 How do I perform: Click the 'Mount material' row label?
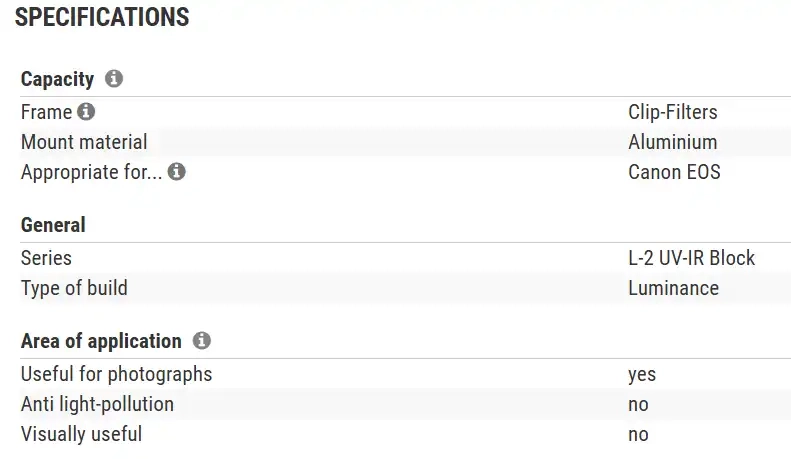[x=84, y=142]
